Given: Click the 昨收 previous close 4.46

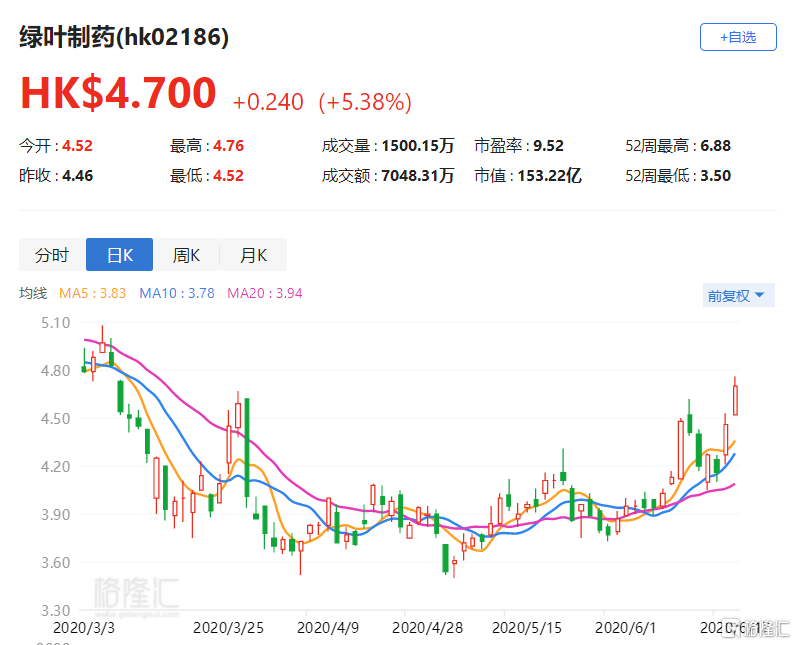Looking at the screenshot, I should 77,176.
